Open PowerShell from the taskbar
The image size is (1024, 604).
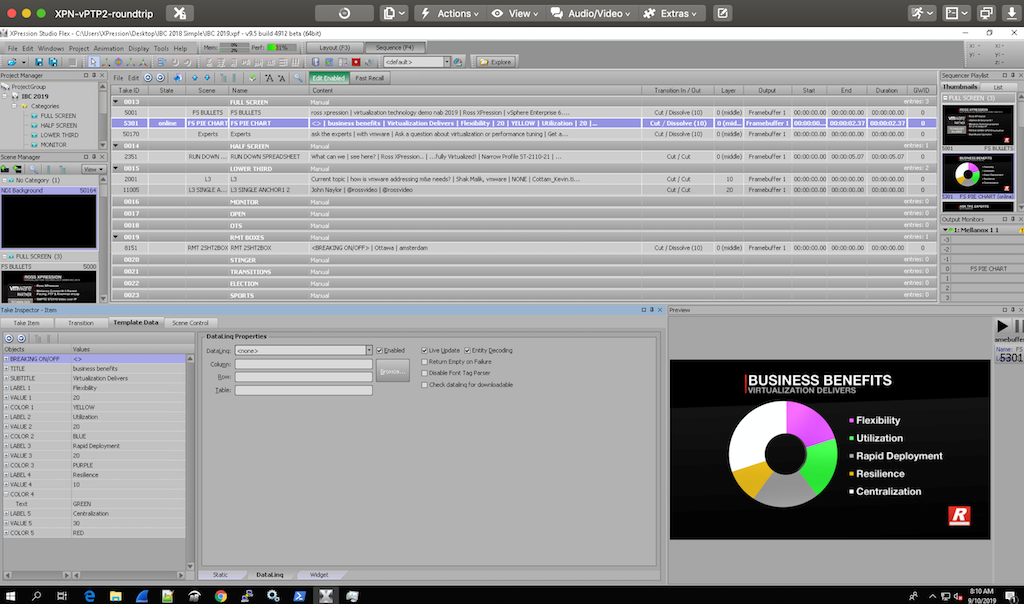[x=299, y=596]
